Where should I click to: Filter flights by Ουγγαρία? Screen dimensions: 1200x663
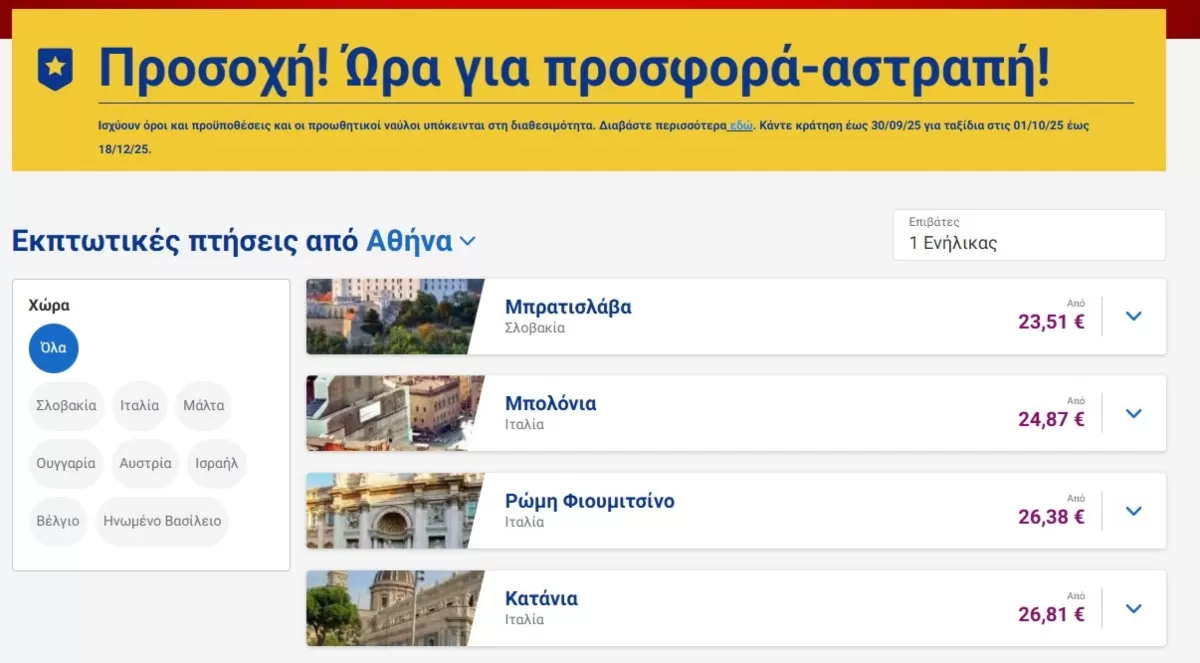(x=67, y=464)
